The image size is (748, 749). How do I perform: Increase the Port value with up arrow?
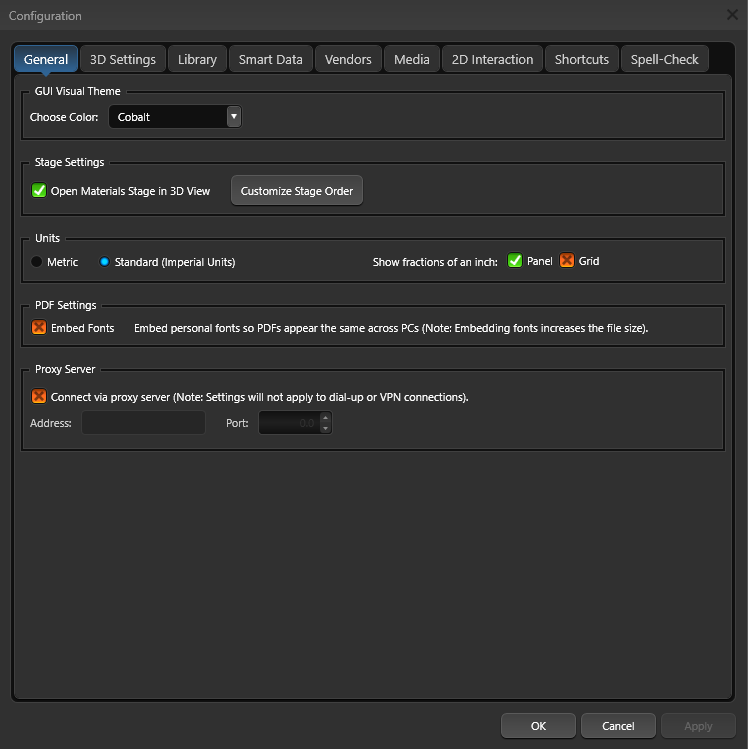click(325, 418)
